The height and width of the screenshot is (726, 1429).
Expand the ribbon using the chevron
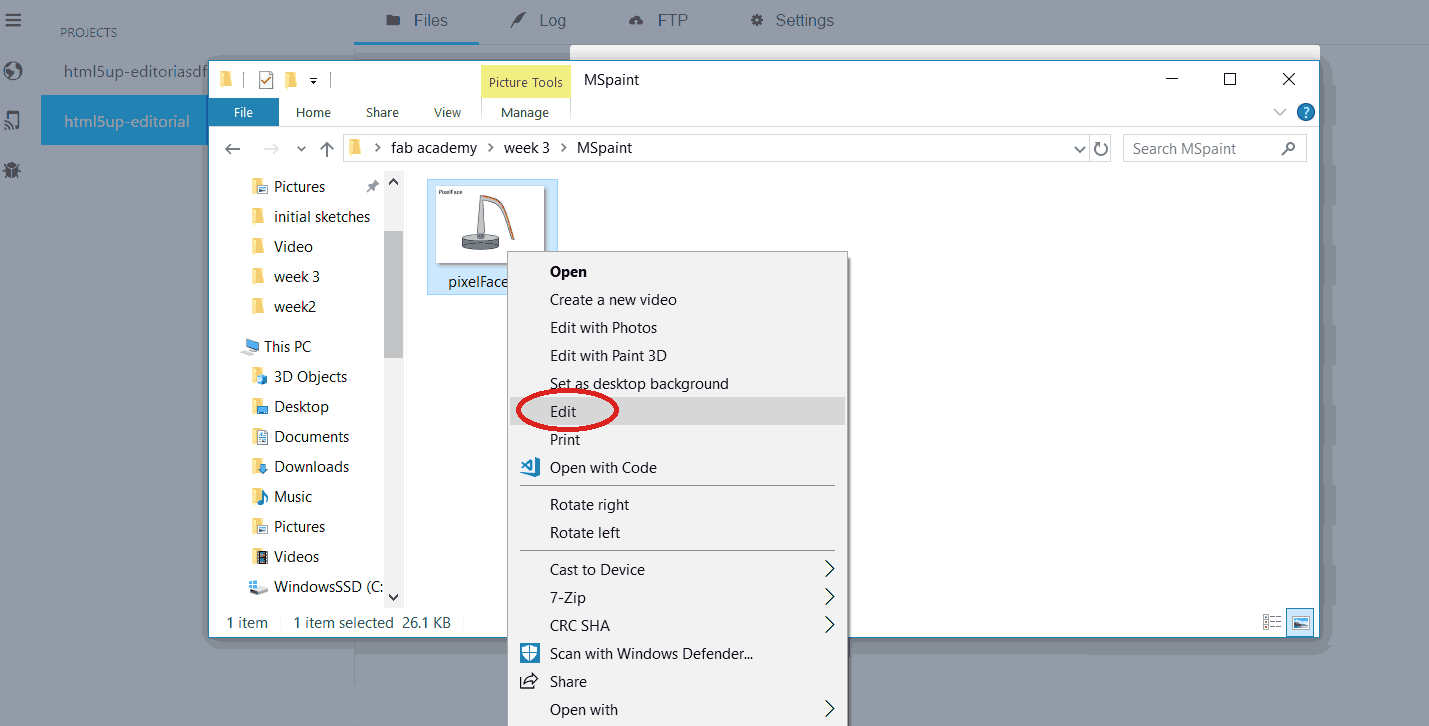[x=1280, y=112]
